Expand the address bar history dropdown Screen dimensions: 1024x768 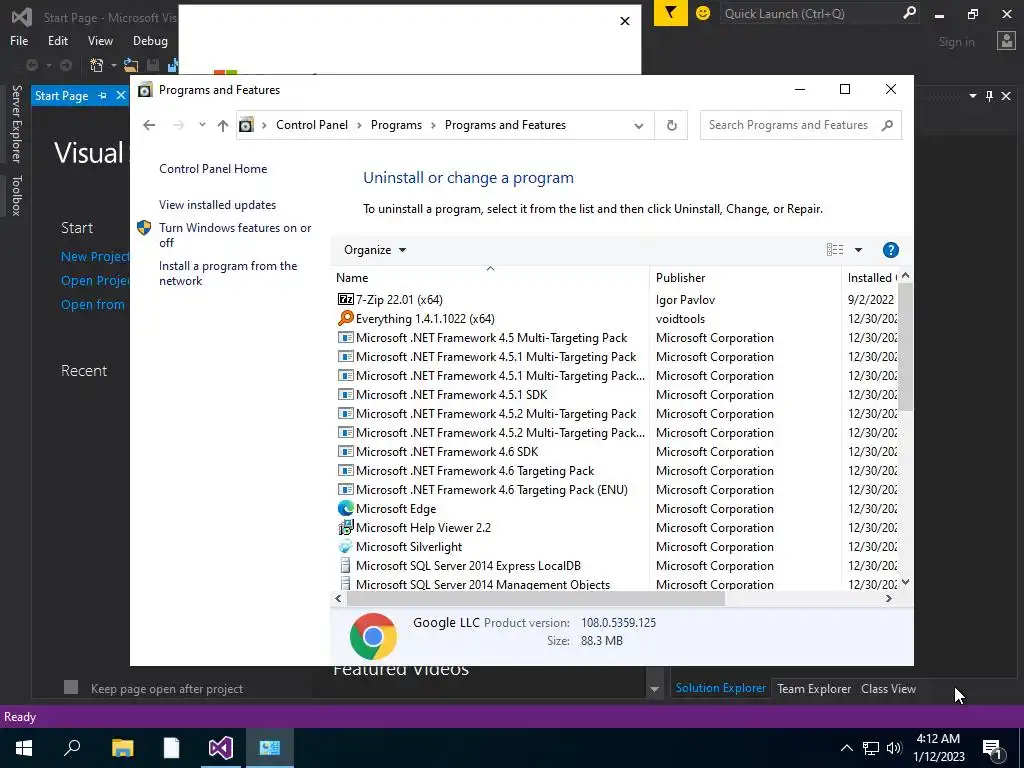coord(639,125)
